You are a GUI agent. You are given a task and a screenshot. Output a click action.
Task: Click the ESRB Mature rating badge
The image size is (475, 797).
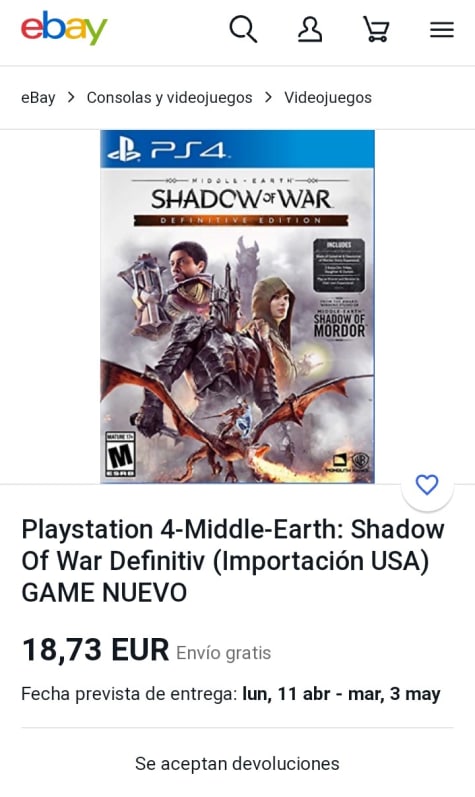pyautogui.click(x=120, y=454)
